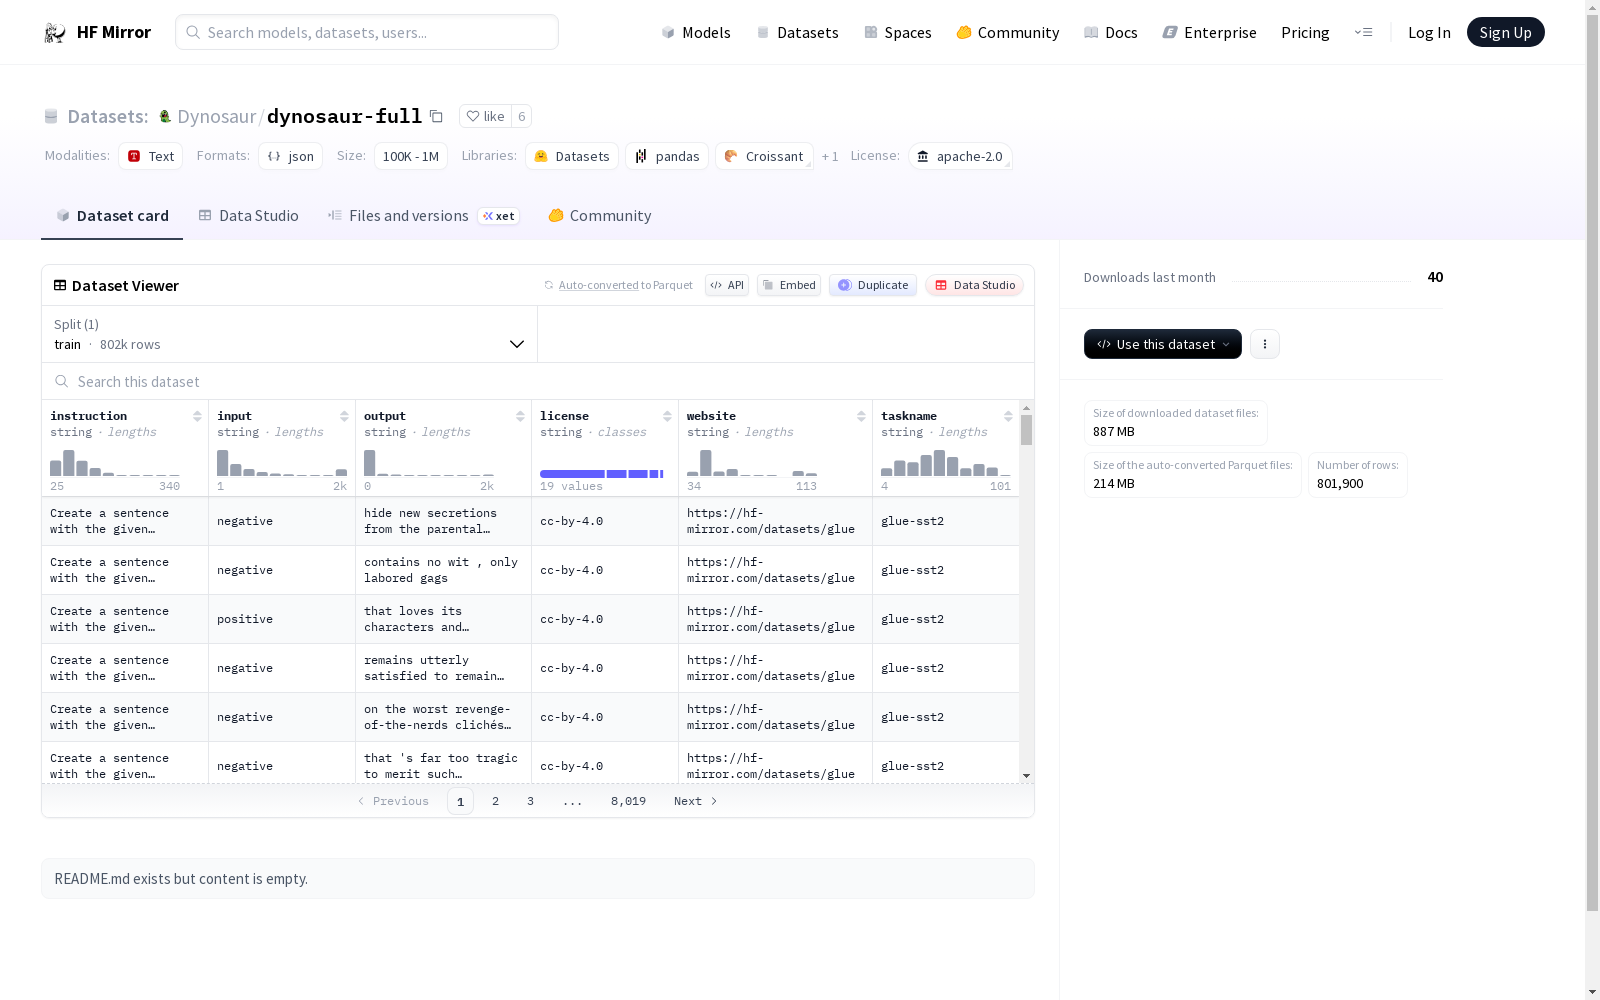
Task: Show additional libraries with +1
Action: (830, 157)
